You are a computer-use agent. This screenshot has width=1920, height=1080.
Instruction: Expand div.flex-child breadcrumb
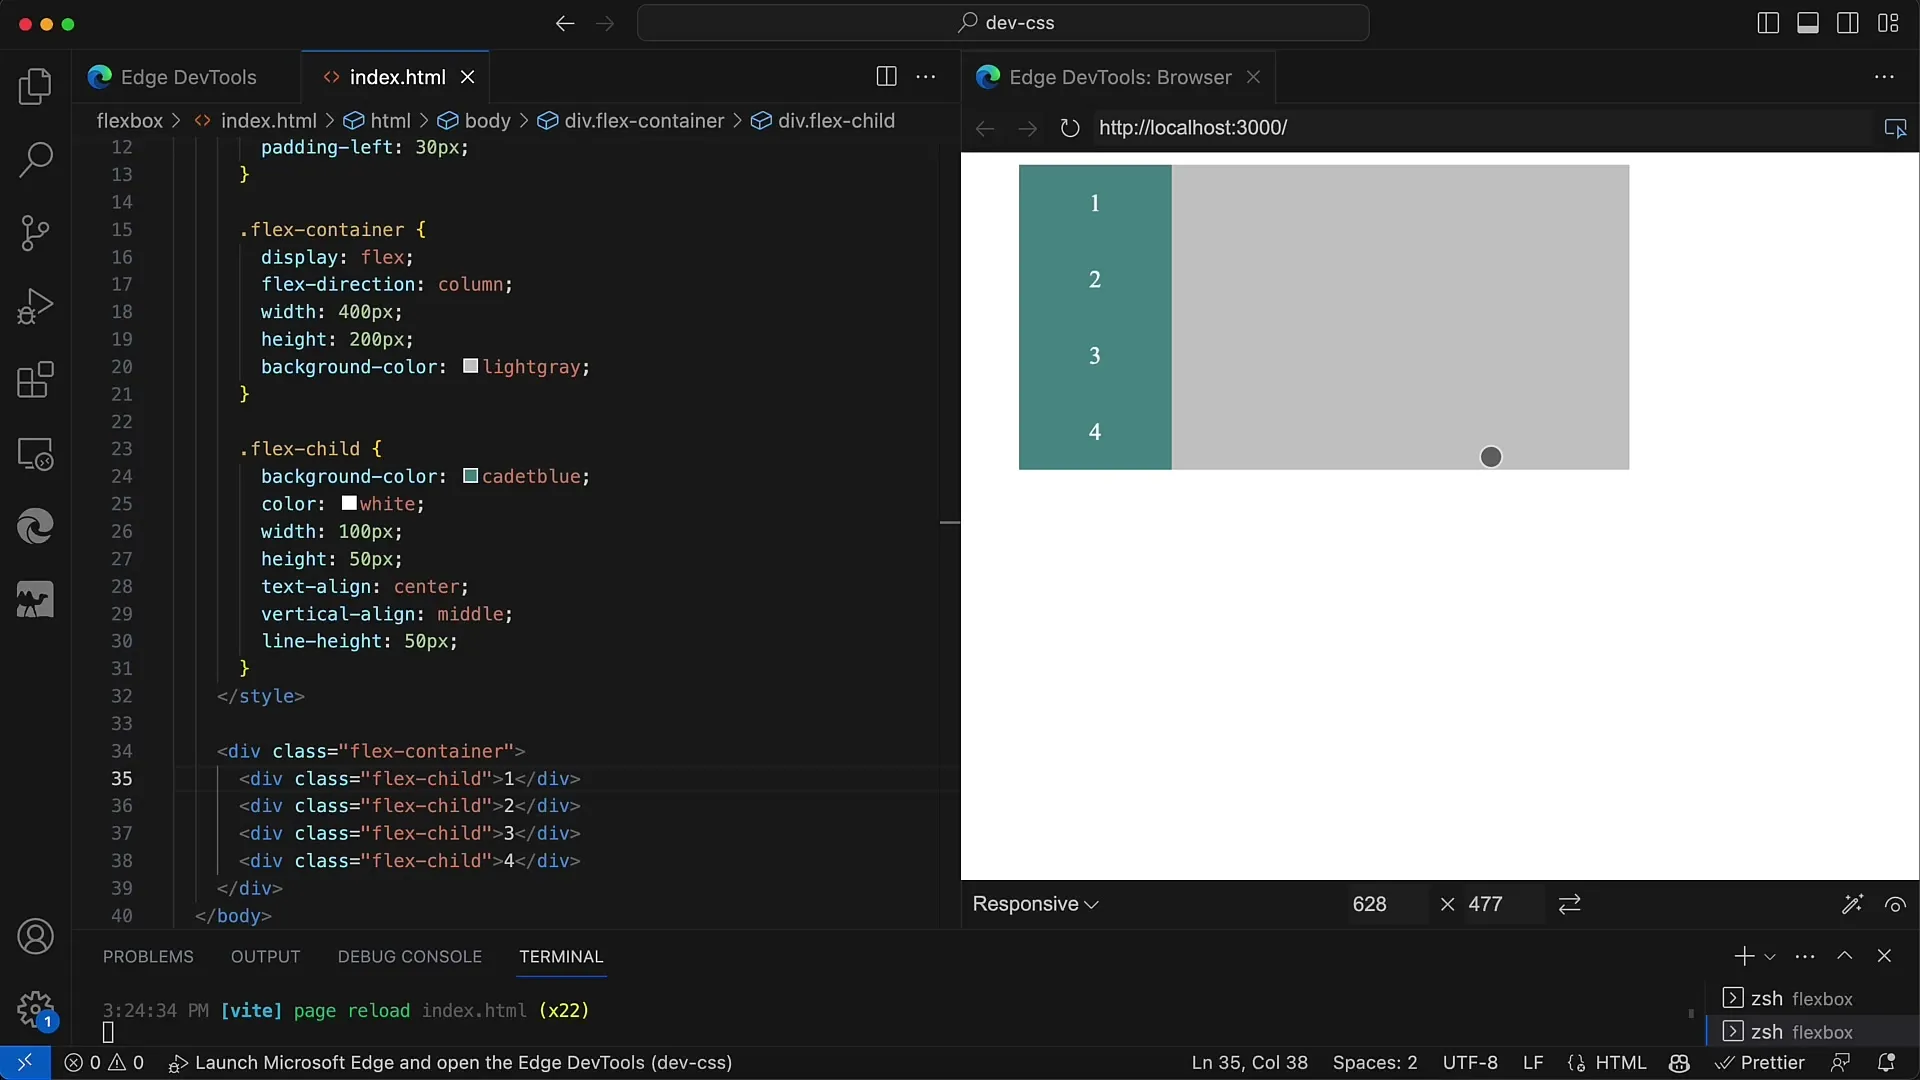tap(823, 121)
